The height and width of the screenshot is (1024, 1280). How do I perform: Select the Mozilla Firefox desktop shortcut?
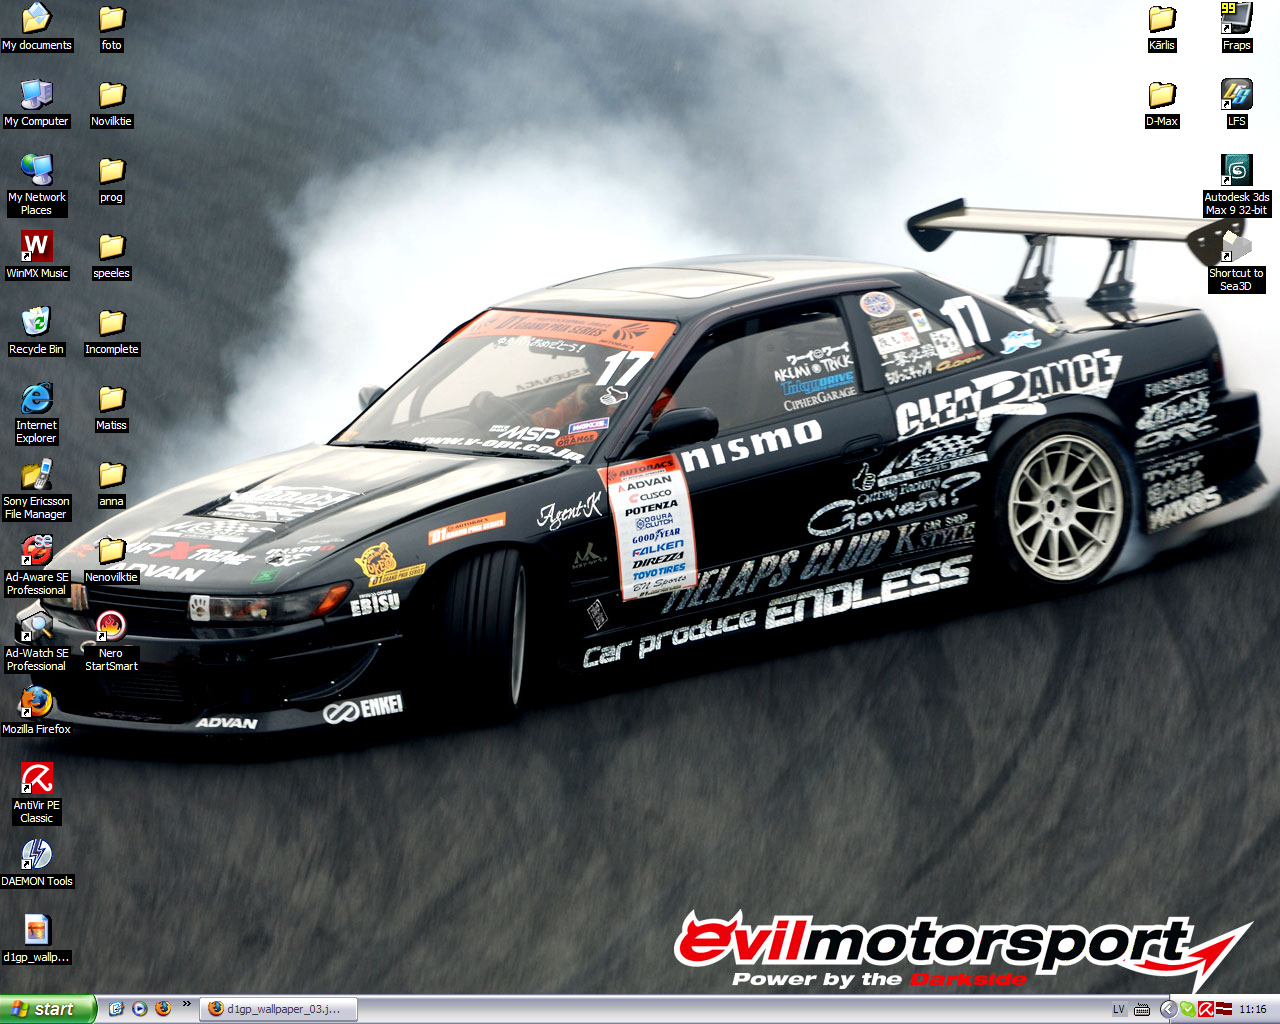point(37,711)
